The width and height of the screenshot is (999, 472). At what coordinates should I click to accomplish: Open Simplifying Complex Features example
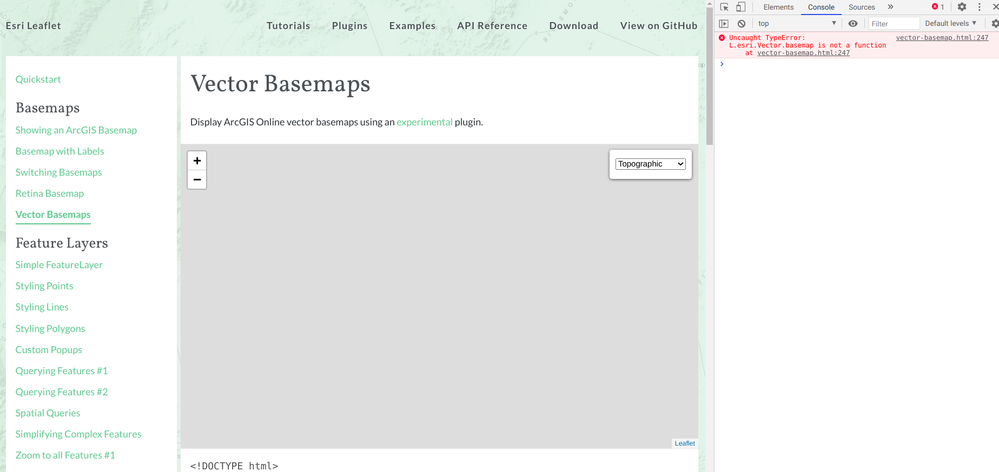click(78, 434)
